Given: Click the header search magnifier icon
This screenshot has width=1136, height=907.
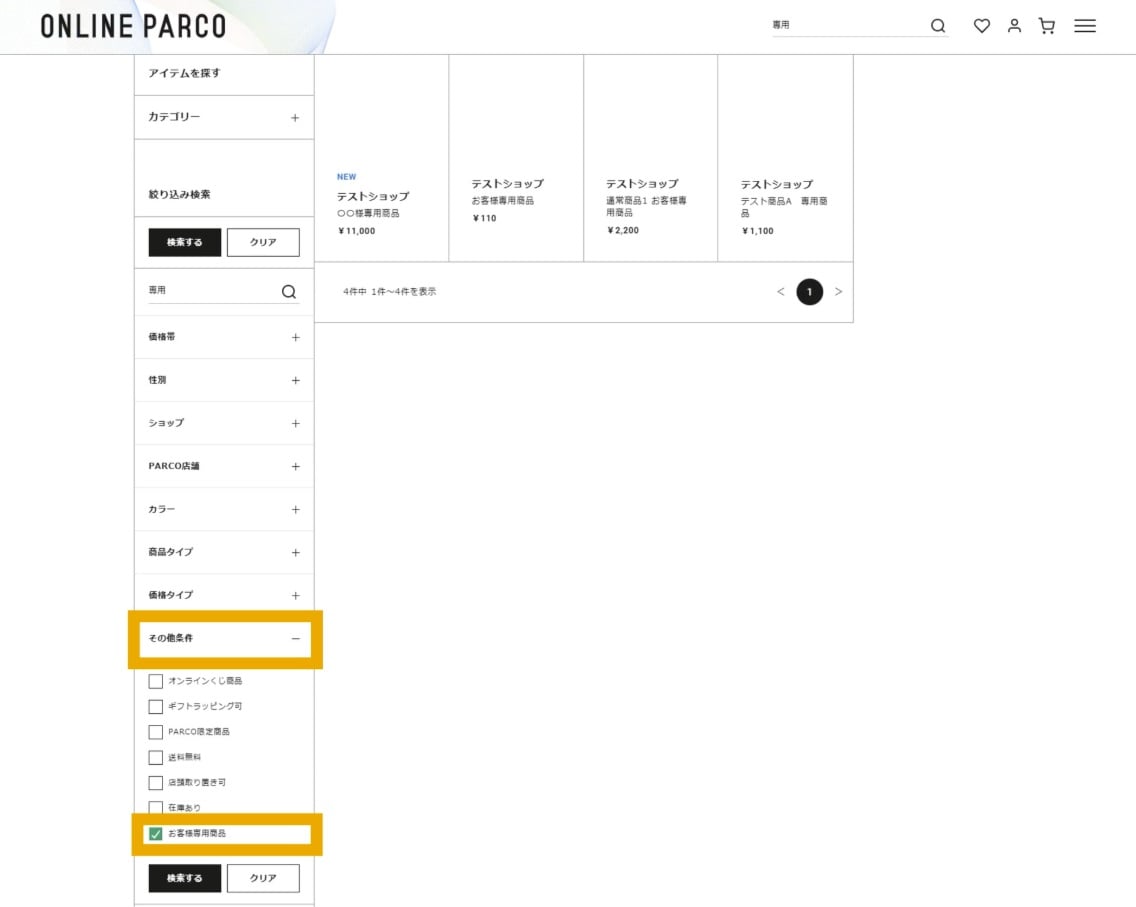Looking at the screenshot, I should (x=937, y=26).
